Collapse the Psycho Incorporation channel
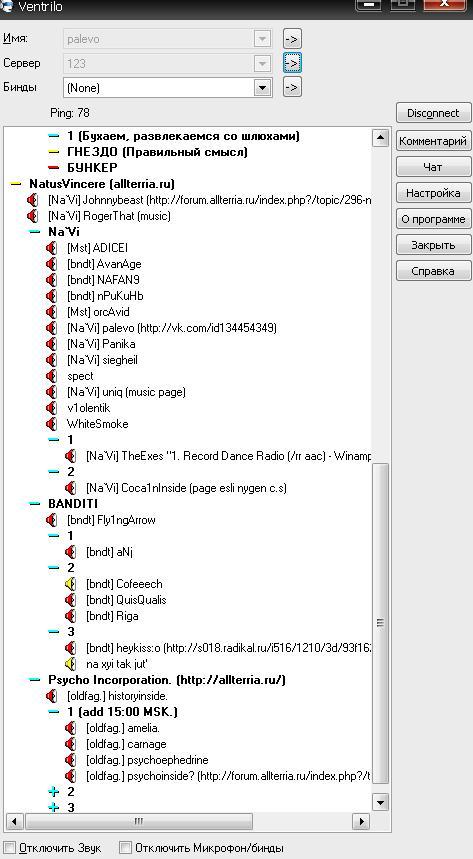Image resolution: width=473 pixels, height=859 pixels. [x=35, y=680]
